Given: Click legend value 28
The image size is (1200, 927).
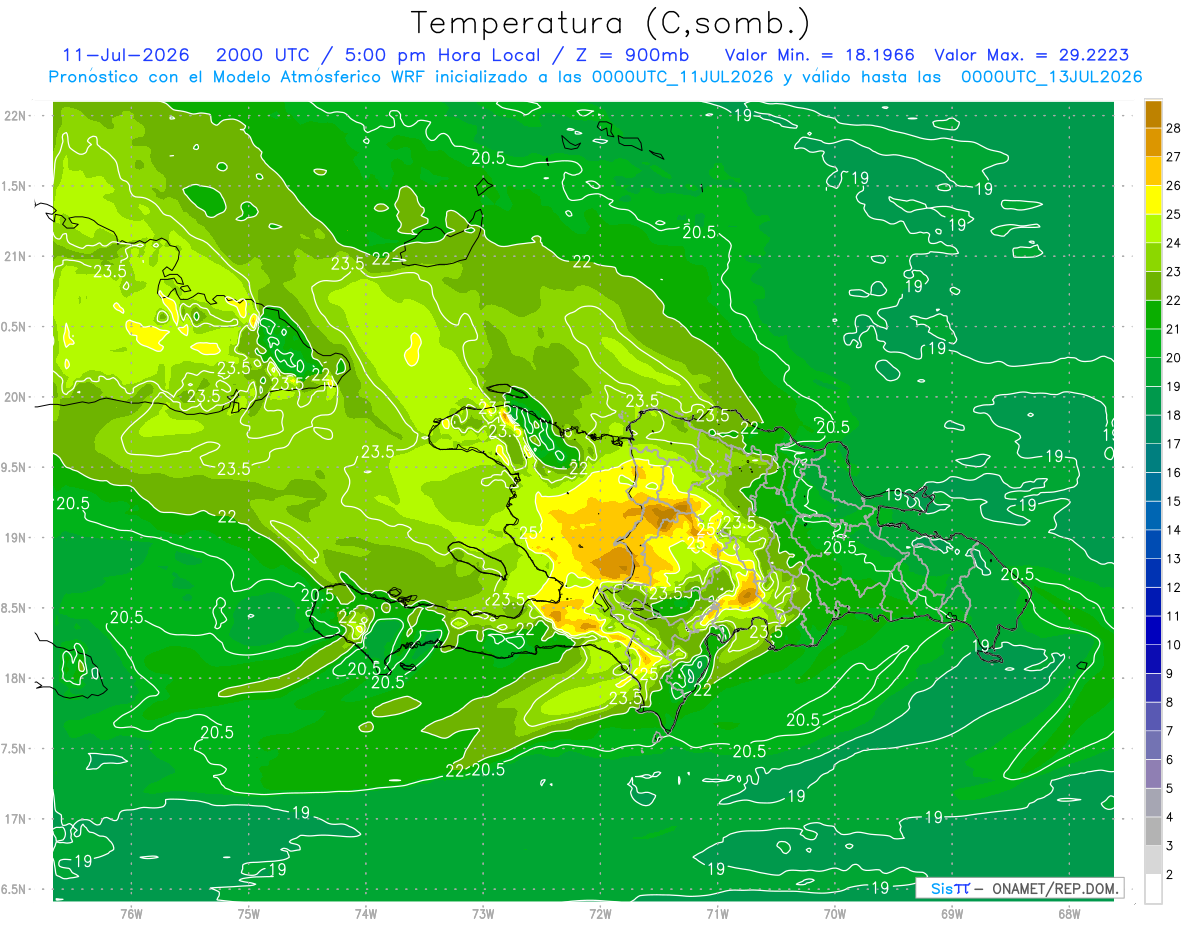Looking at the screenshot, I should pyautogui.click(x=1174, y=128).
